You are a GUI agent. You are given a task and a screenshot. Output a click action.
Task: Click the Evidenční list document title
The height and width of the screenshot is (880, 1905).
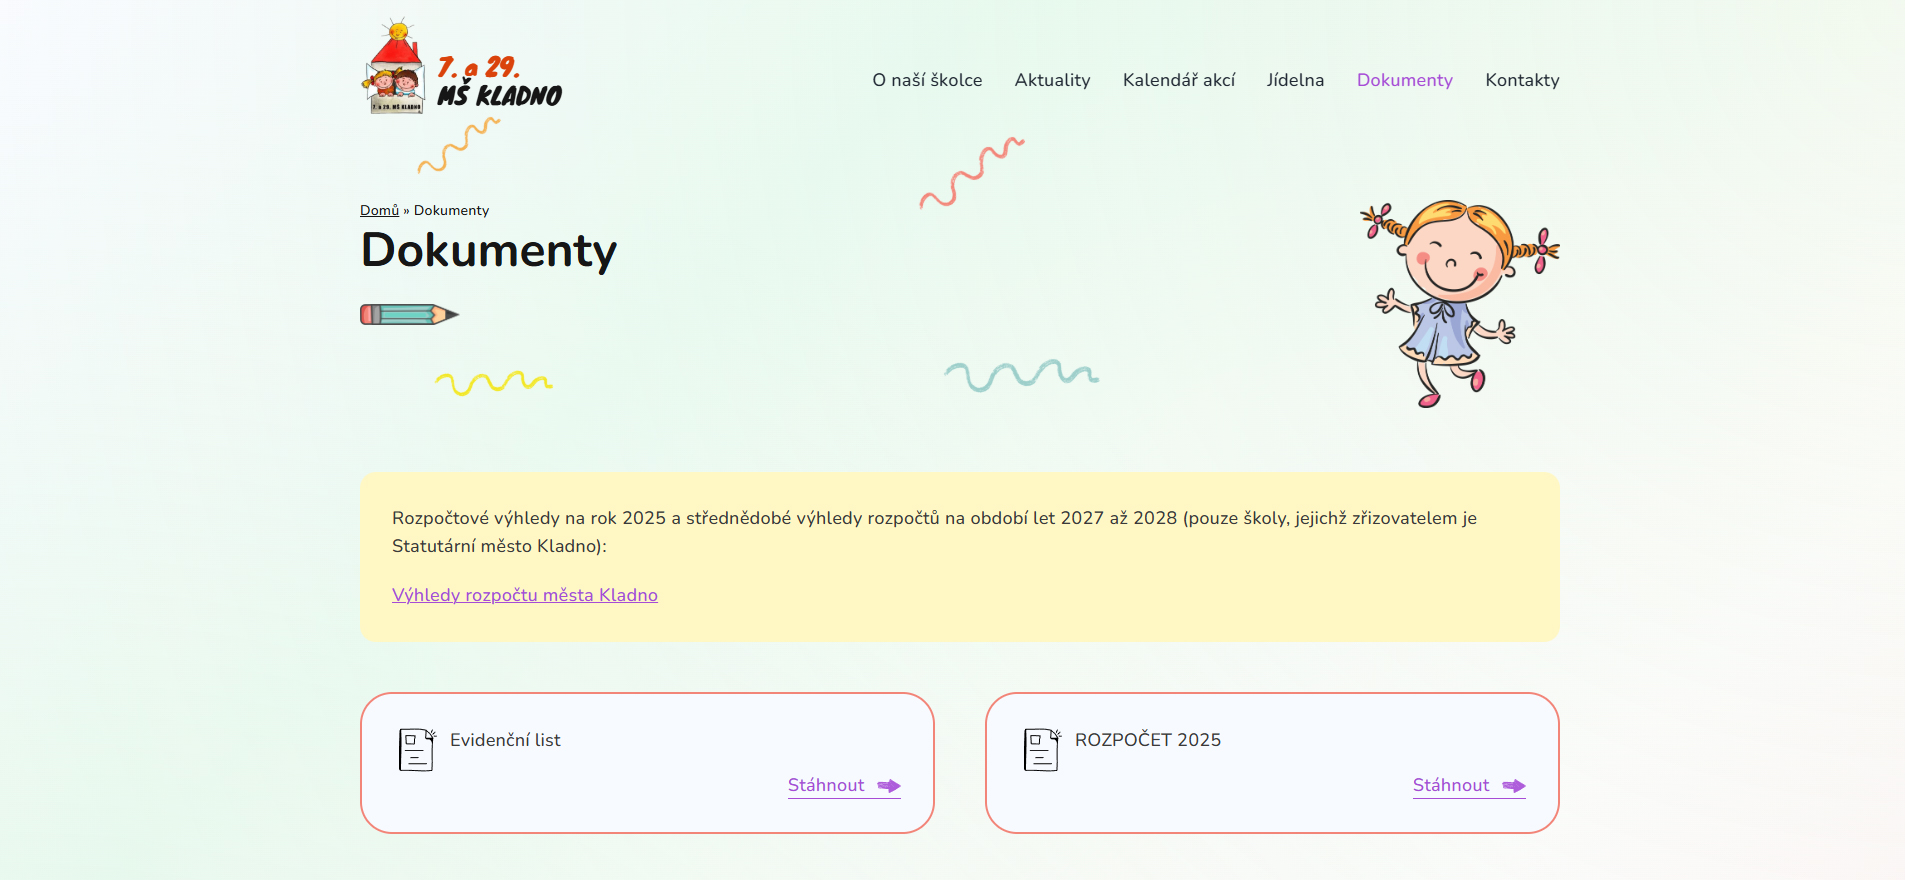click(x=505, y=740)
